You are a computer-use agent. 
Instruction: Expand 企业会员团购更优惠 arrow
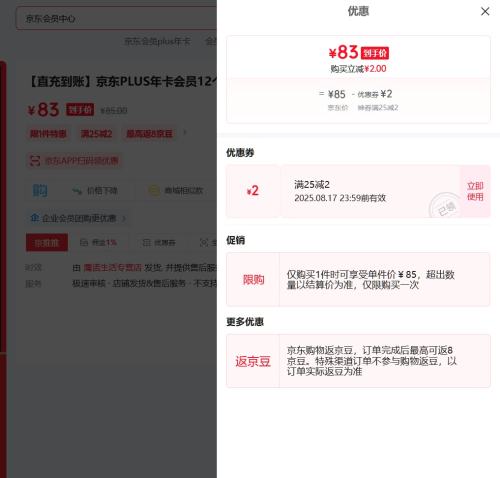pyautogui.click(x=124, y=219)
